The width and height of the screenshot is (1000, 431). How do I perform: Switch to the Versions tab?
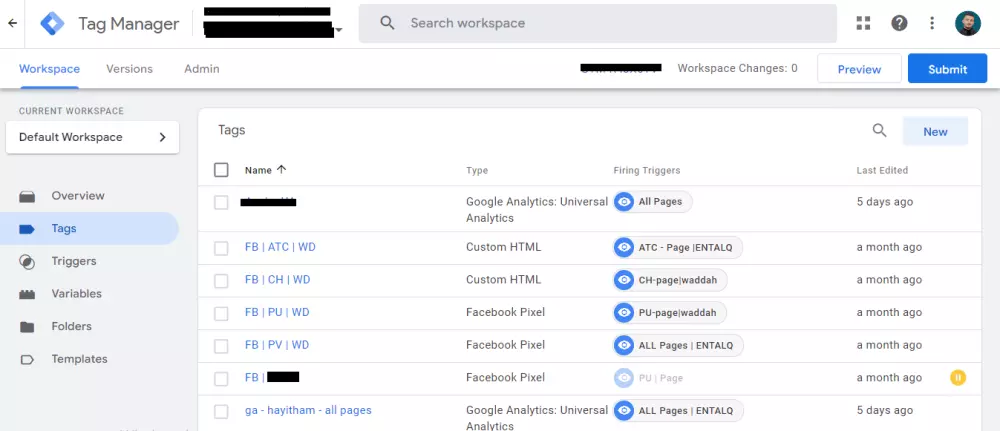pyautogui.click(x=129, y=69)
